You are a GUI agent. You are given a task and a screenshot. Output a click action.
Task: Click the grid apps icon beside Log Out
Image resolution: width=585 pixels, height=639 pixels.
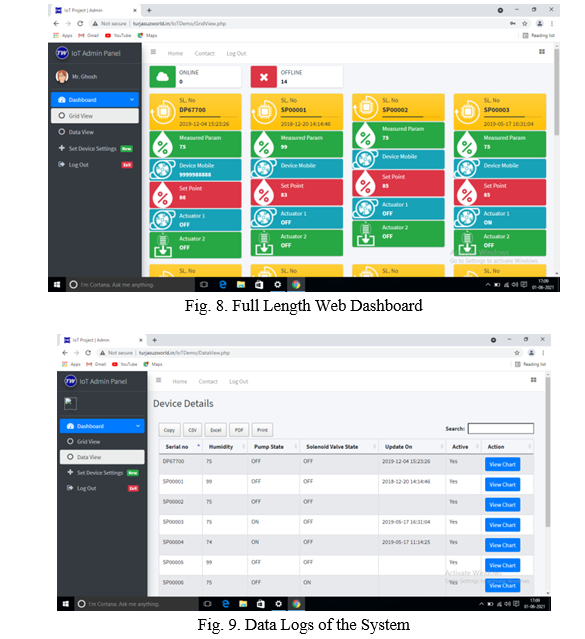click(542, 52)
